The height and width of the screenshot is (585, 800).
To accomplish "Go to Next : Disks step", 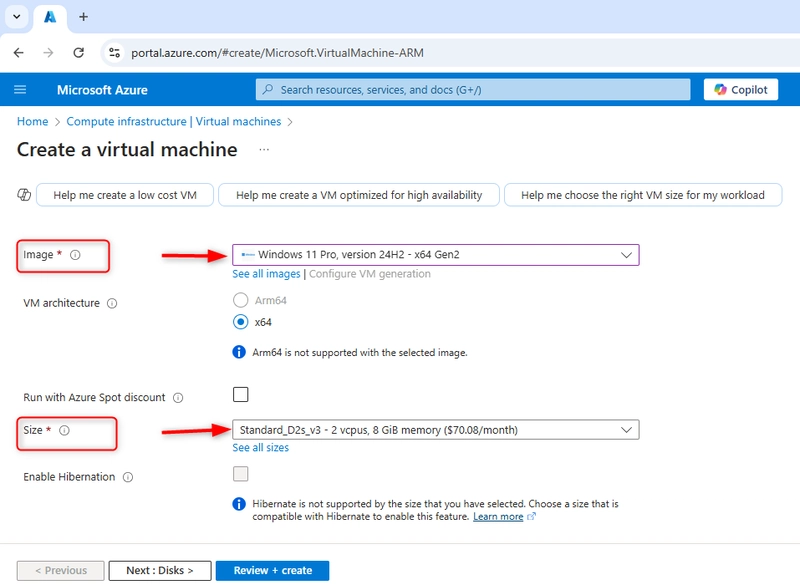I will [160, 570].
